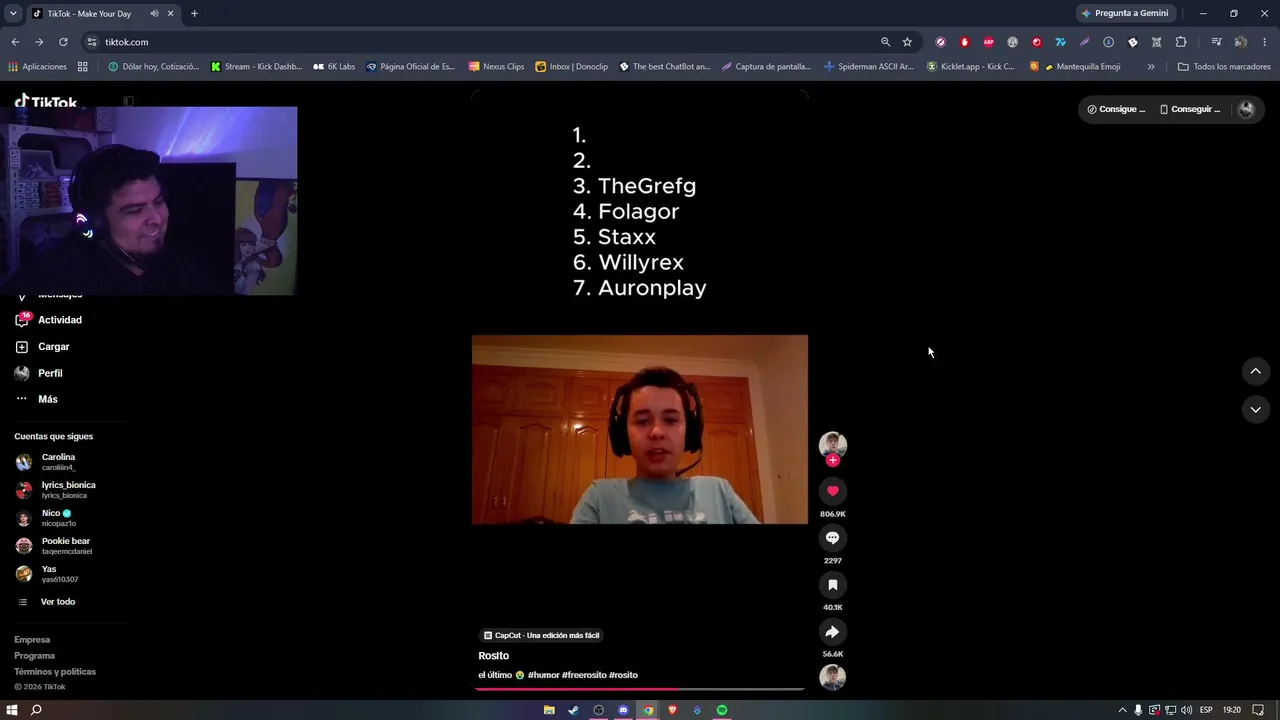Collapse the TikTok sidebar with the panel icon
The image size is (1280, 720).
pos(128,102)
